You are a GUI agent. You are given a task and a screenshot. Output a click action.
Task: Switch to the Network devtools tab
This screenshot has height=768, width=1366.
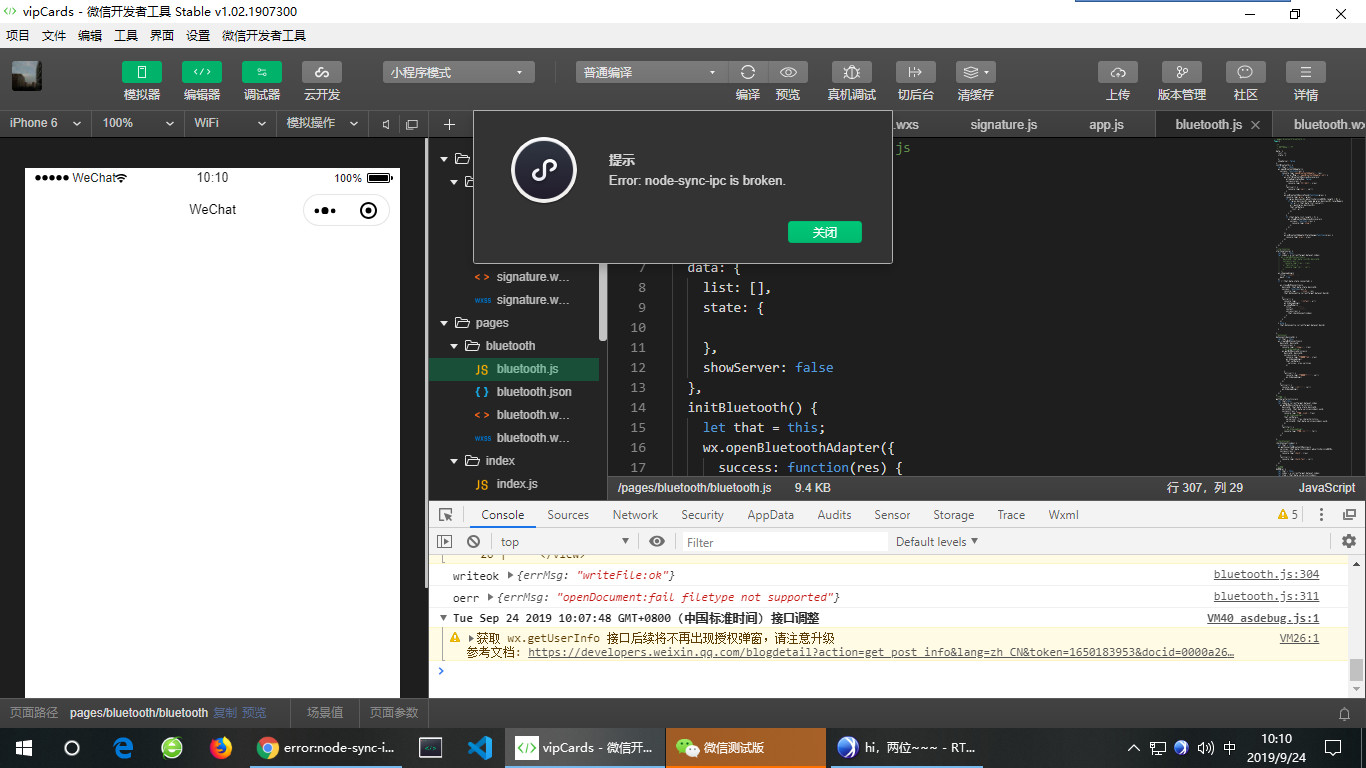pyautogui.click(x=636, y=515)
